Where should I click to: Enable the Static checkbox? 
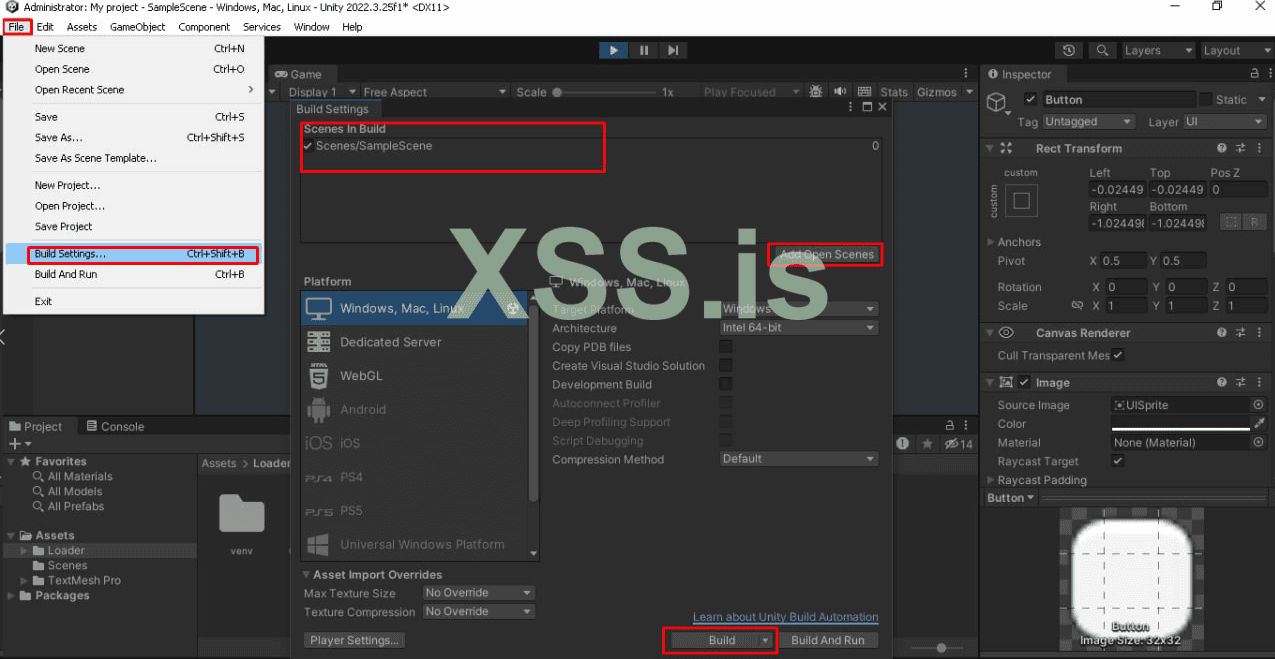[x=1205, y=99]
